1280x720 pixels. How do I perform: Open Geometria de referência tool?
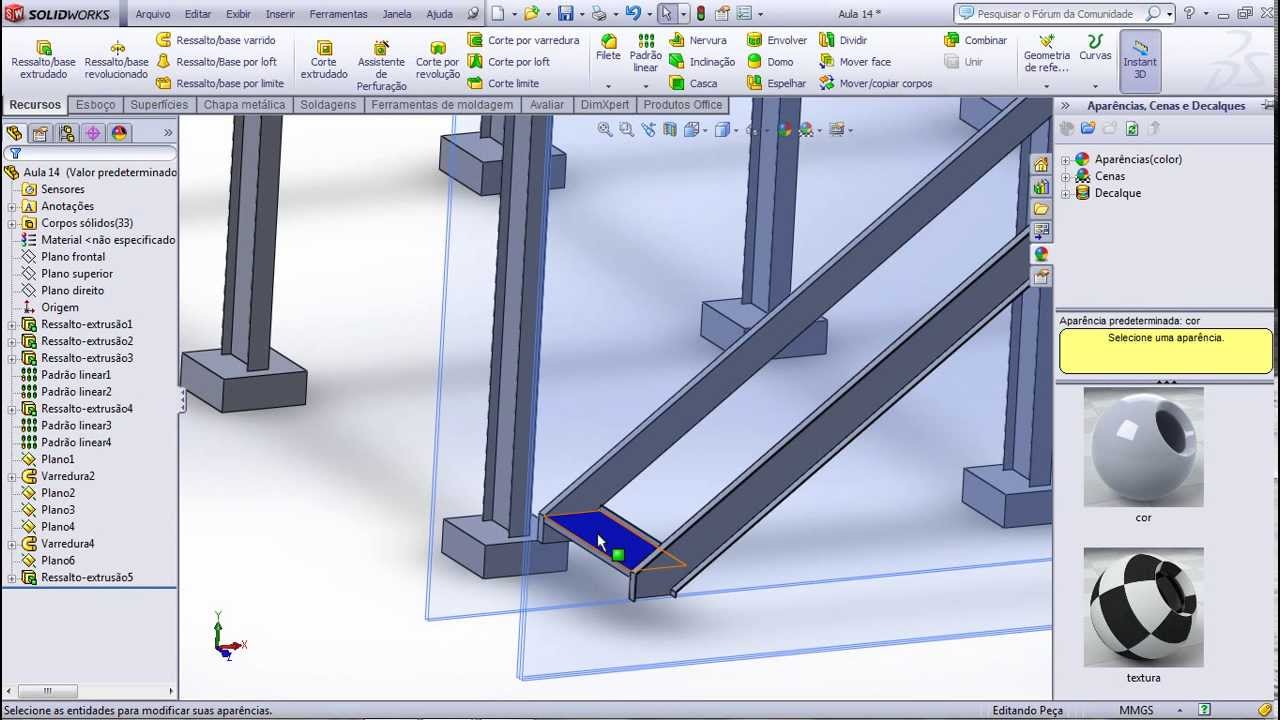pyautogui.click(x=1046, y=54)
